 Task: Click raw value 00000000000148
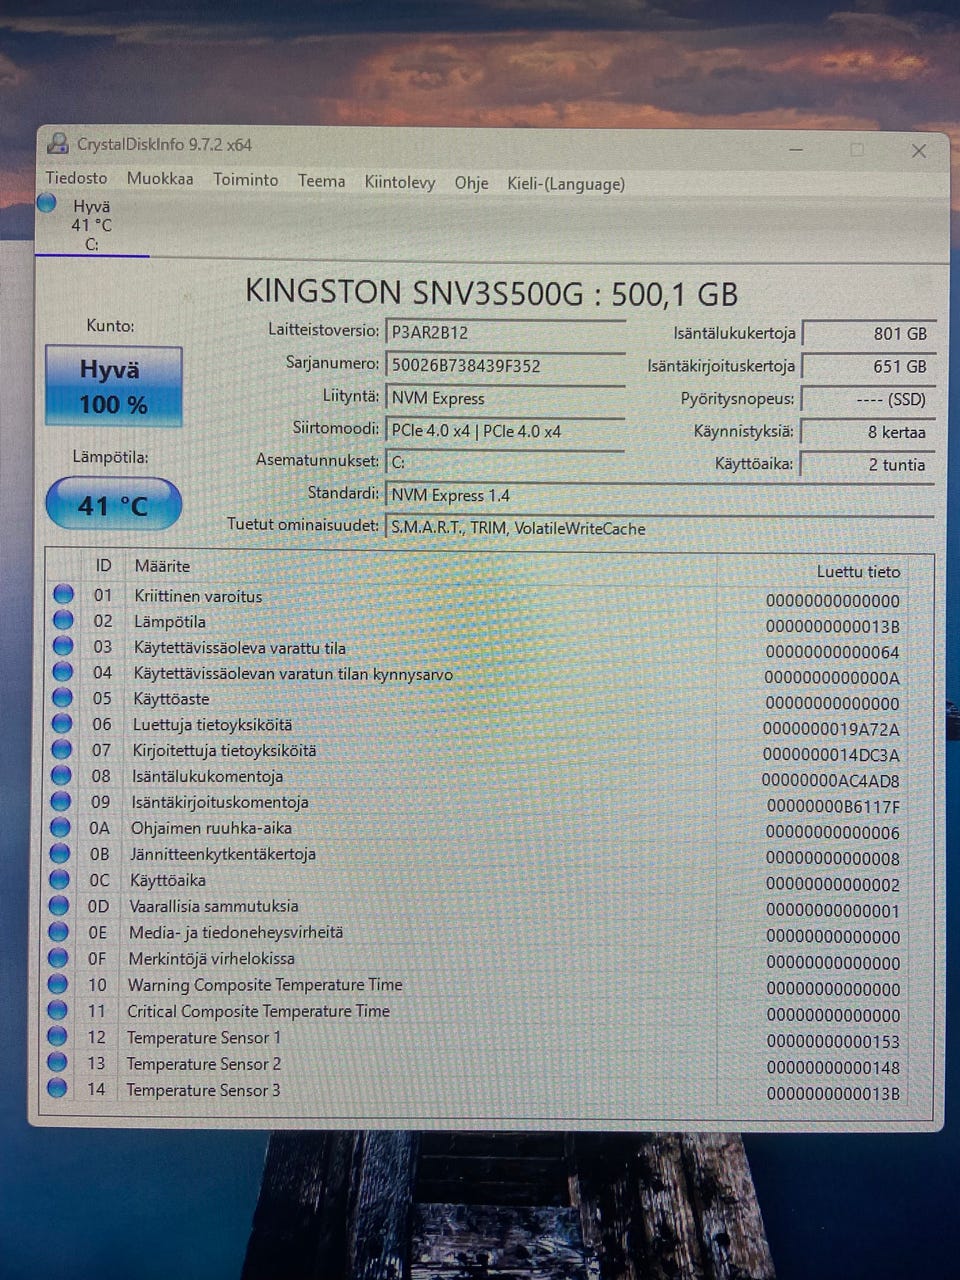(833, 1067)
